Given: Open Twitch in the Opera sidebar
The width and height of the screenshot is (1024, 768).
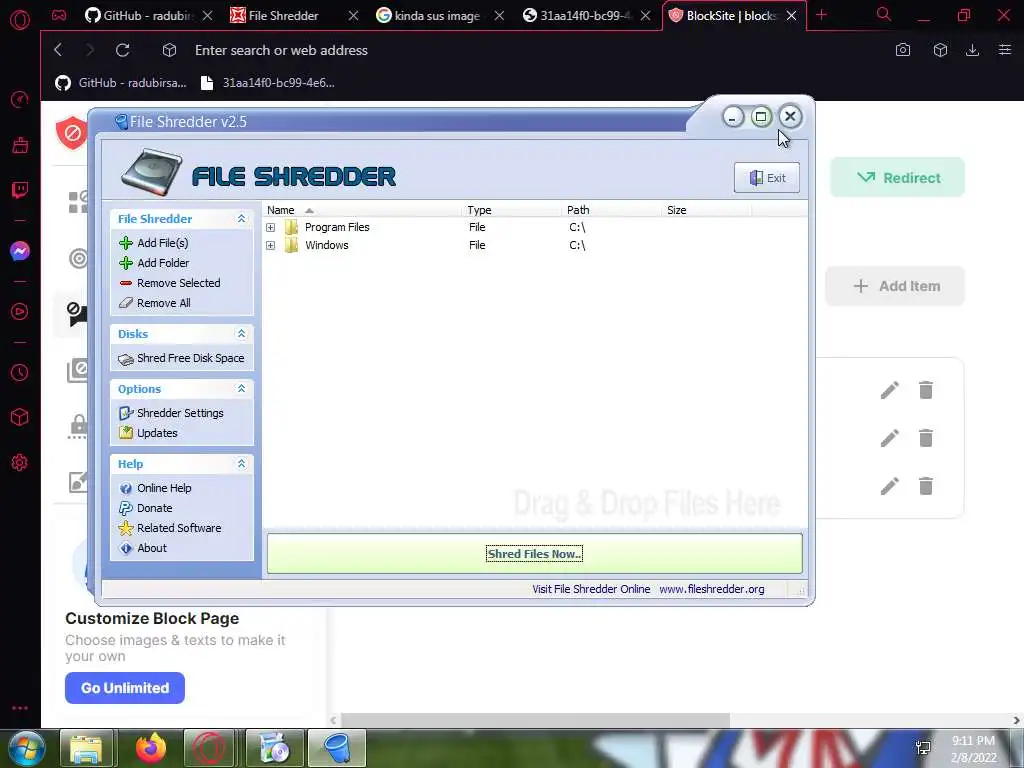Looking at the screenshot, I should coord(20,191).
